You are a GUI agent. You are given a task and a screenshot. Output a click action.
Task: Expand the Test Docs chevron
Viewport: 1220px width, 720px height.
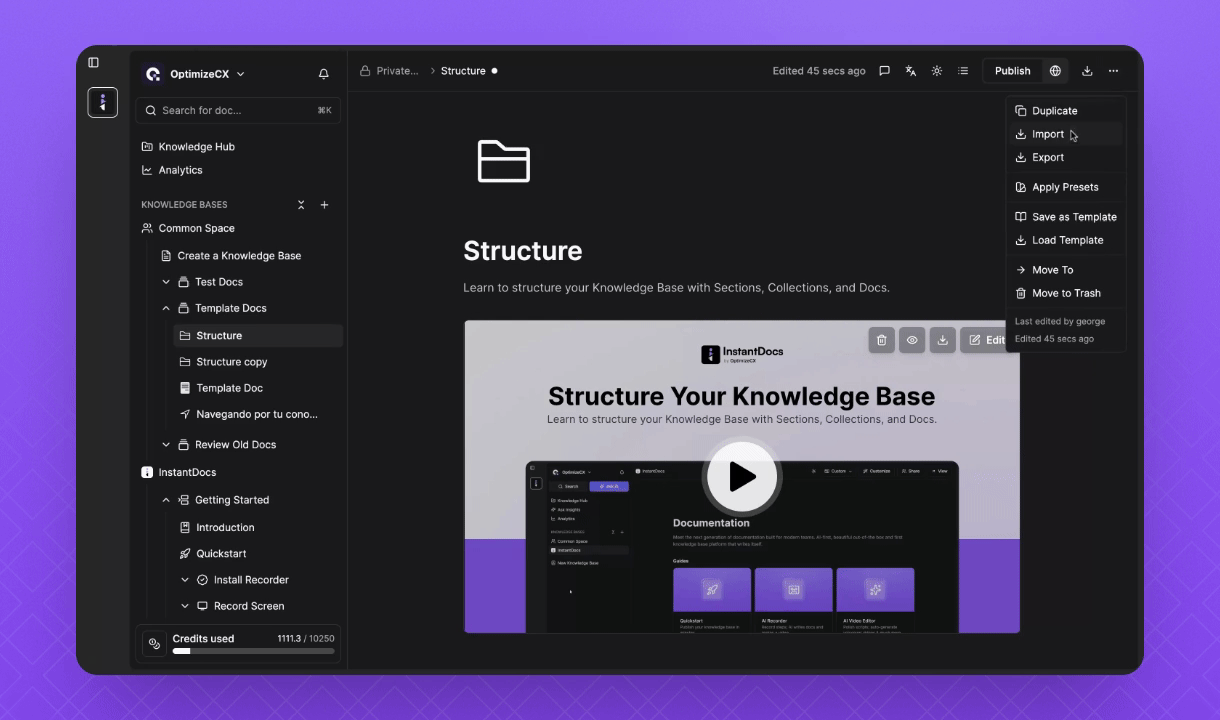[x=166, y=282]
